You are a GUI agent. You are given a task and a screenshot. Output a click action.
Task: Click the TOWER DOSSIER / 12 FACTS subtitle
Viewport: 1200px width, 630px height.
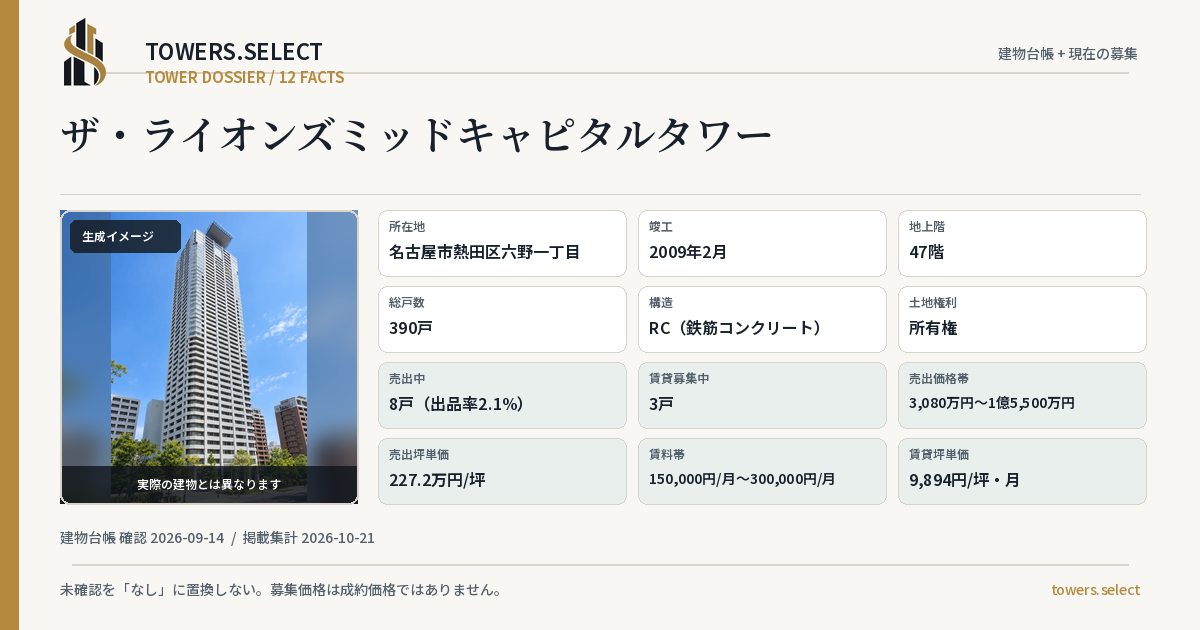245,77
